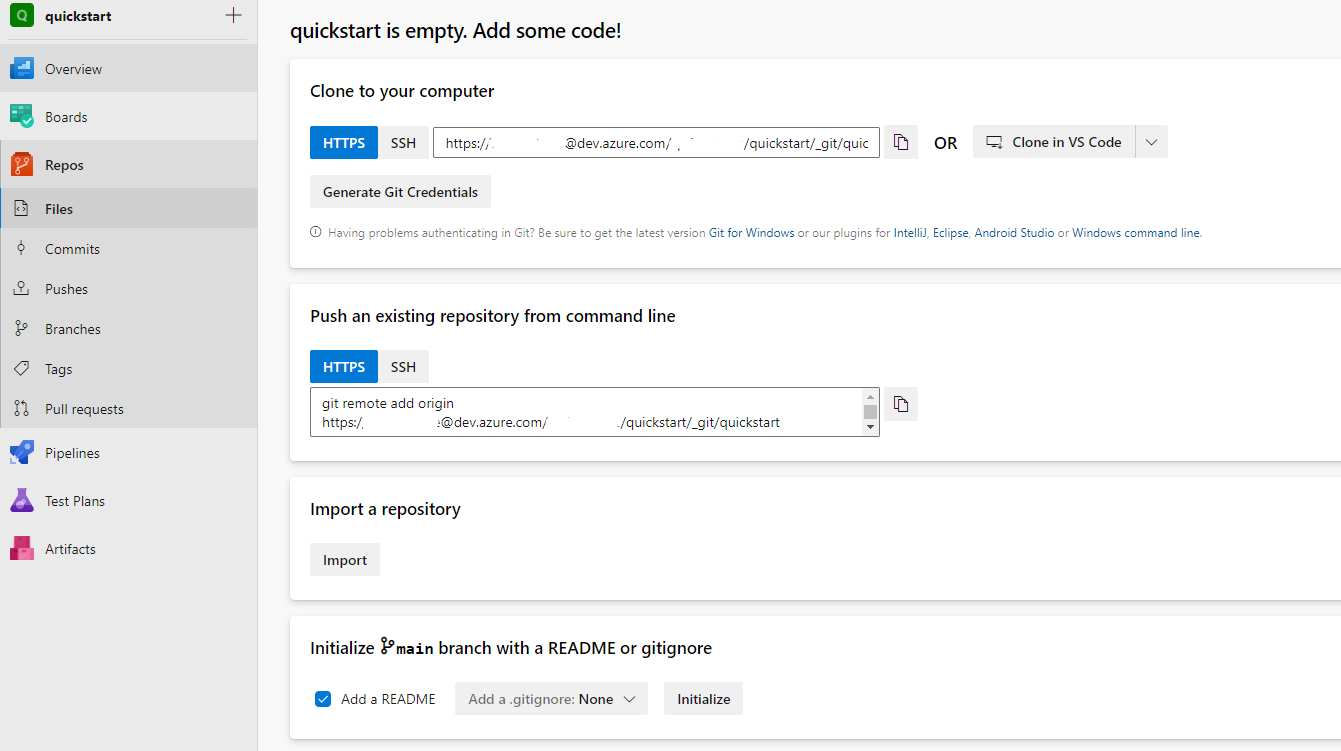The height and width of the screenshot is (751, 1341).
Task: Click the Import button
Action: (x=345, y=560)
